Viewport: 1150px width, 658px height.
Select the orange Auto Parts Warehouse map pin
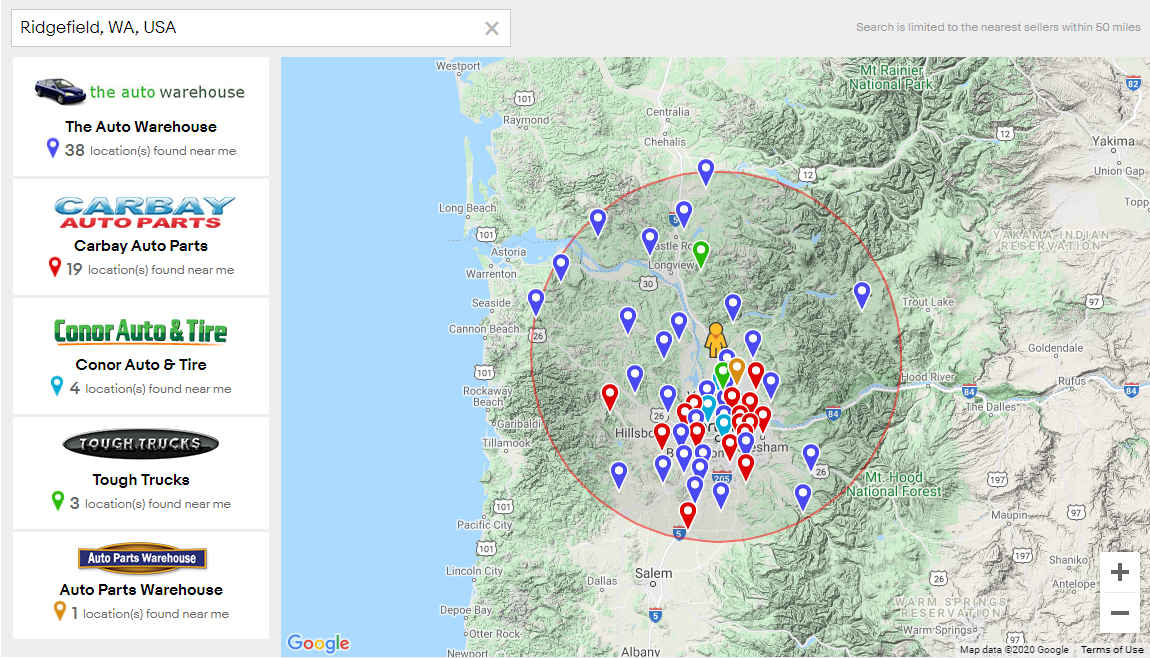click(x=737, y=370)
